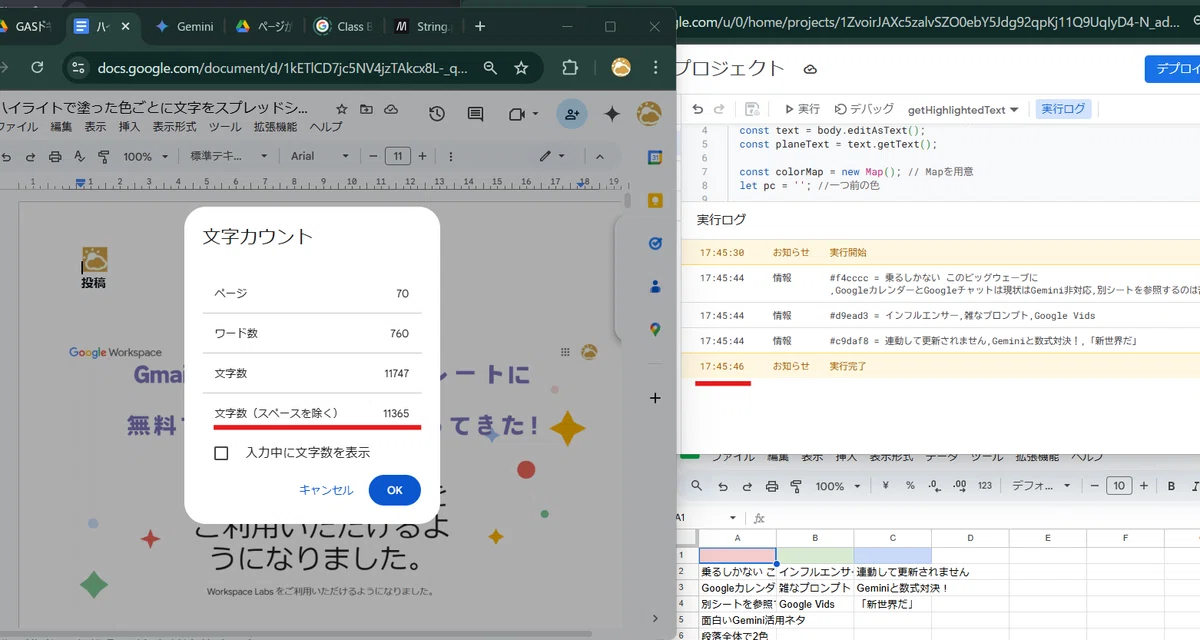Image resolution: width=1200 pixels, height=640 pixels.
Task: Click Sheets paint format icon
Action: pos(797,486)
